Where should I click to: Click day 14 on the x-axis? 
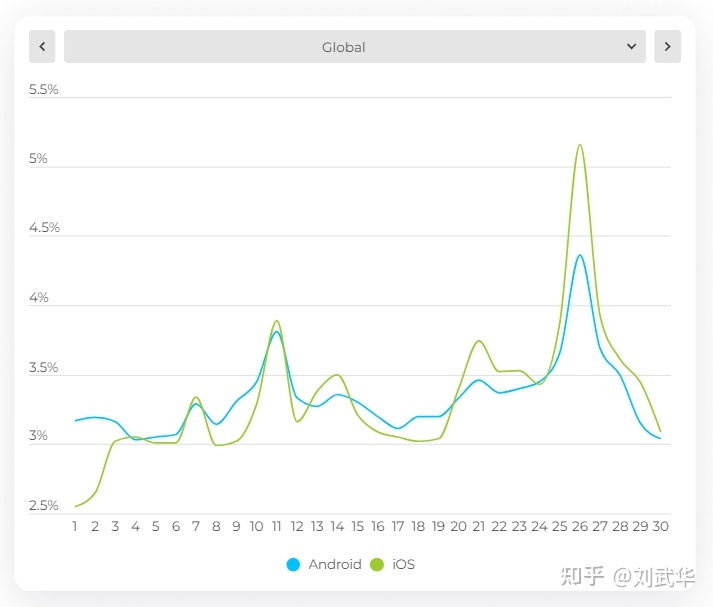(337, 526)
